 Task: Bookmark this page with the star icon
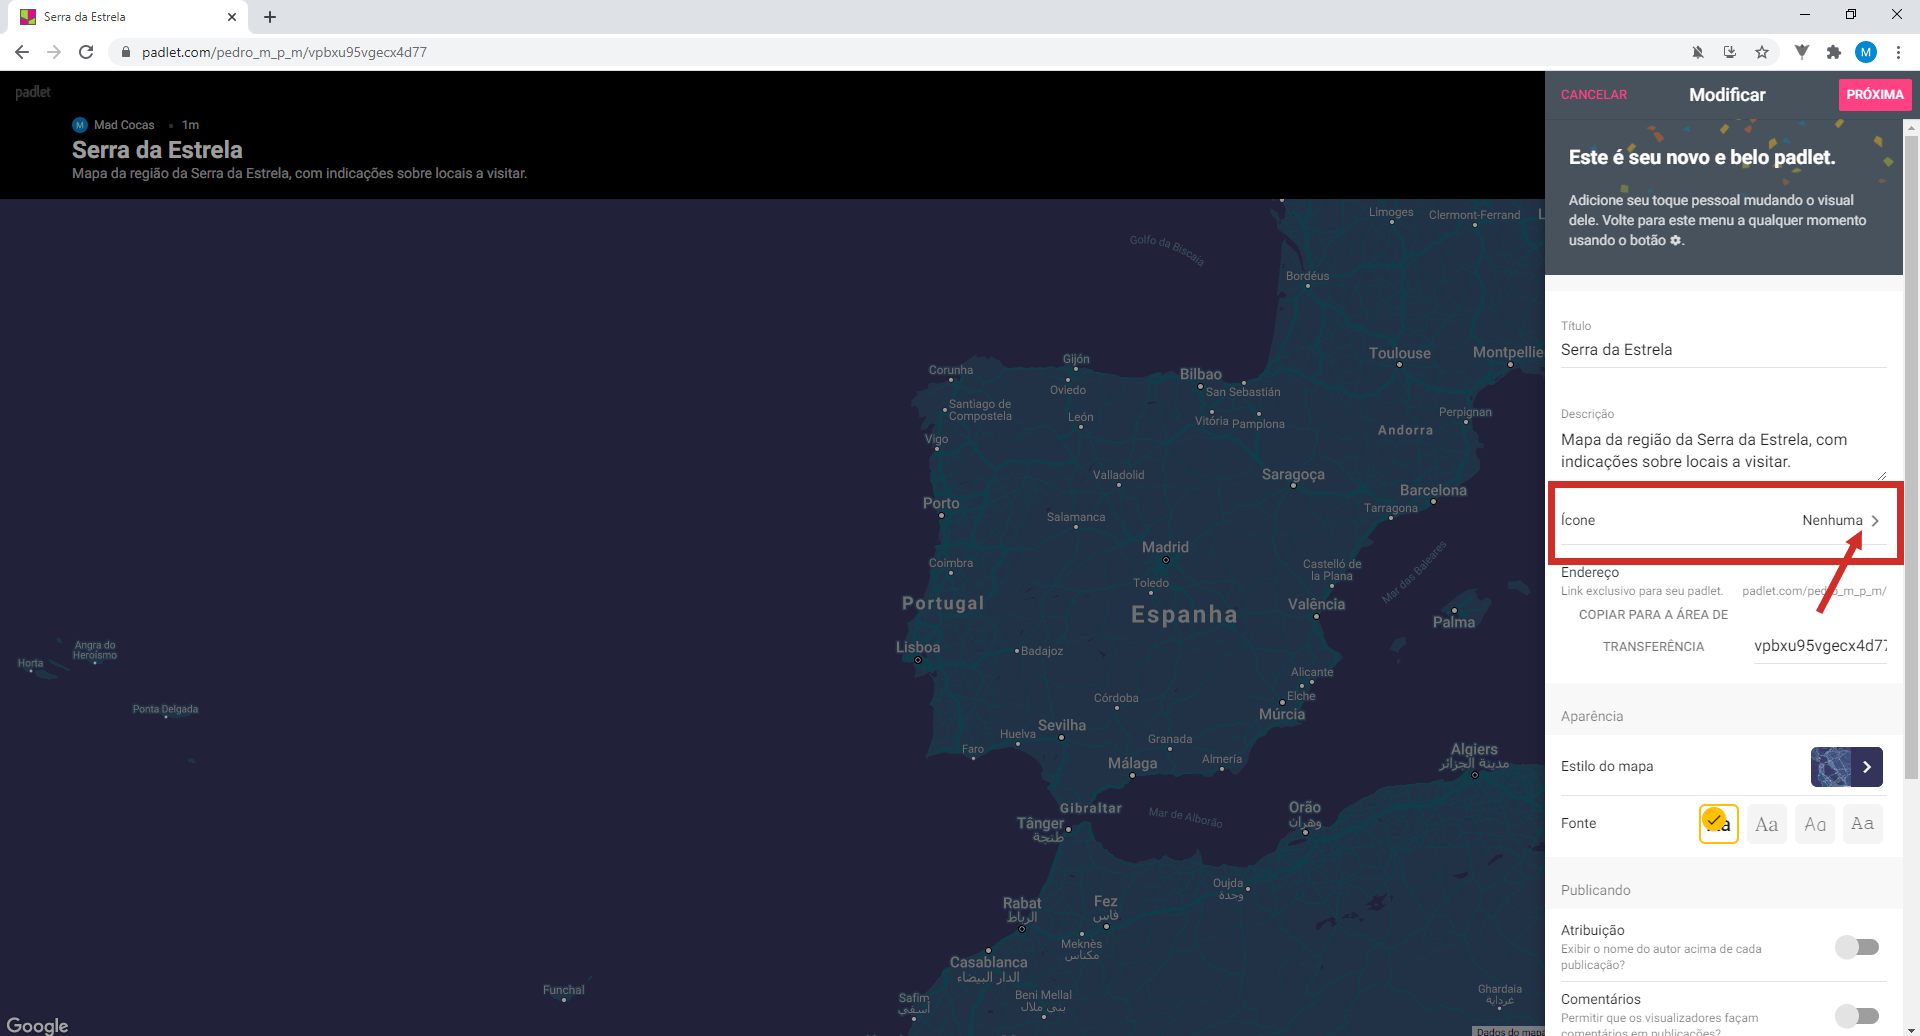[x=1762, y=52]
